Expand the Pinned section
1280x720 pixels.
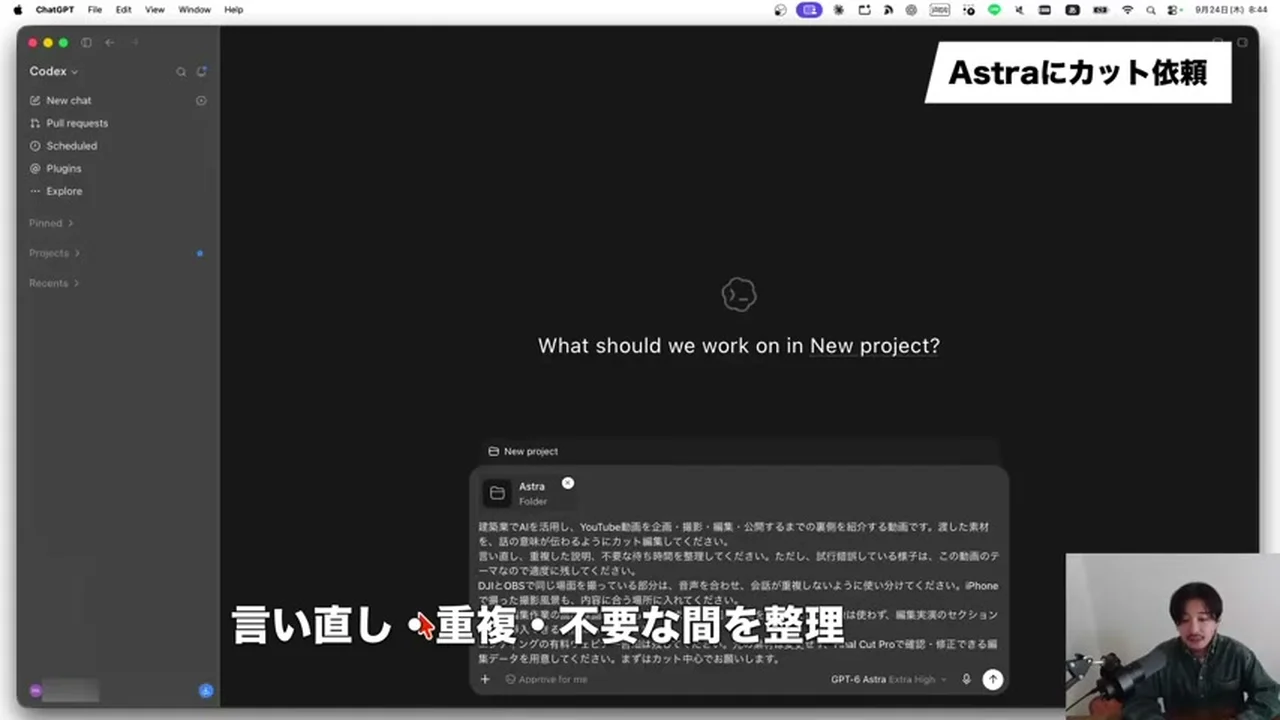coord(51,223)
